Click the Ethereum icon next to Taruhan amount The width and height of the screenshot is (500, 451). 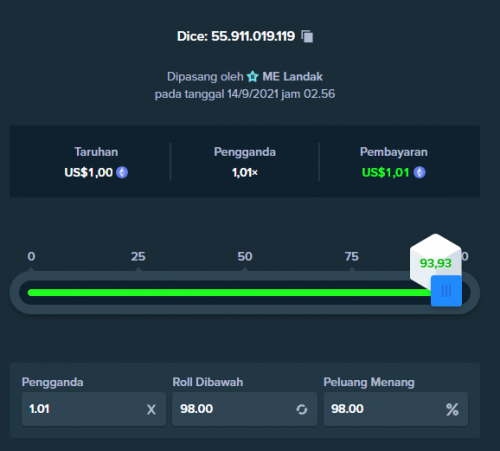tap(122, 172)
